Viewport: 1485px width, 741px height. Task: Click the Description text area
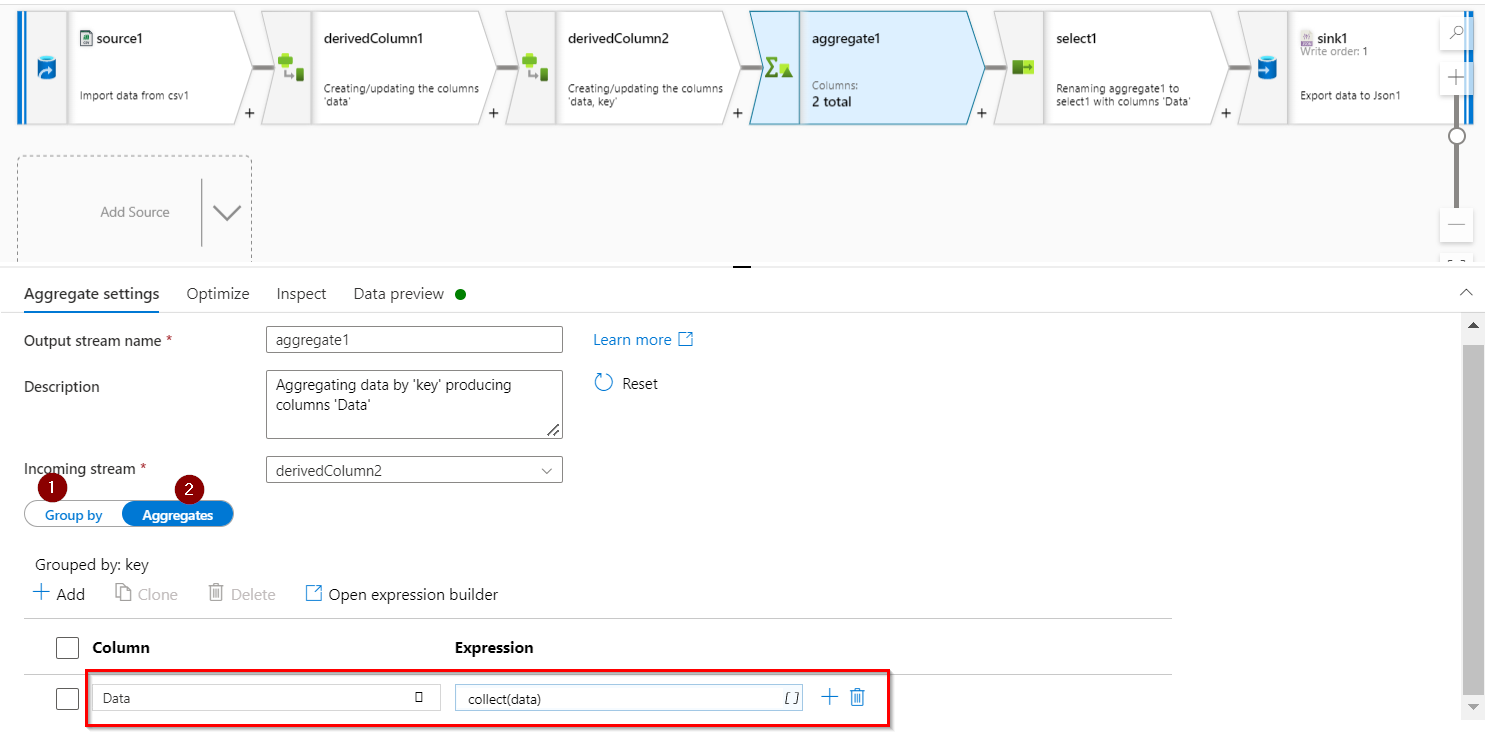pos(414,404)
